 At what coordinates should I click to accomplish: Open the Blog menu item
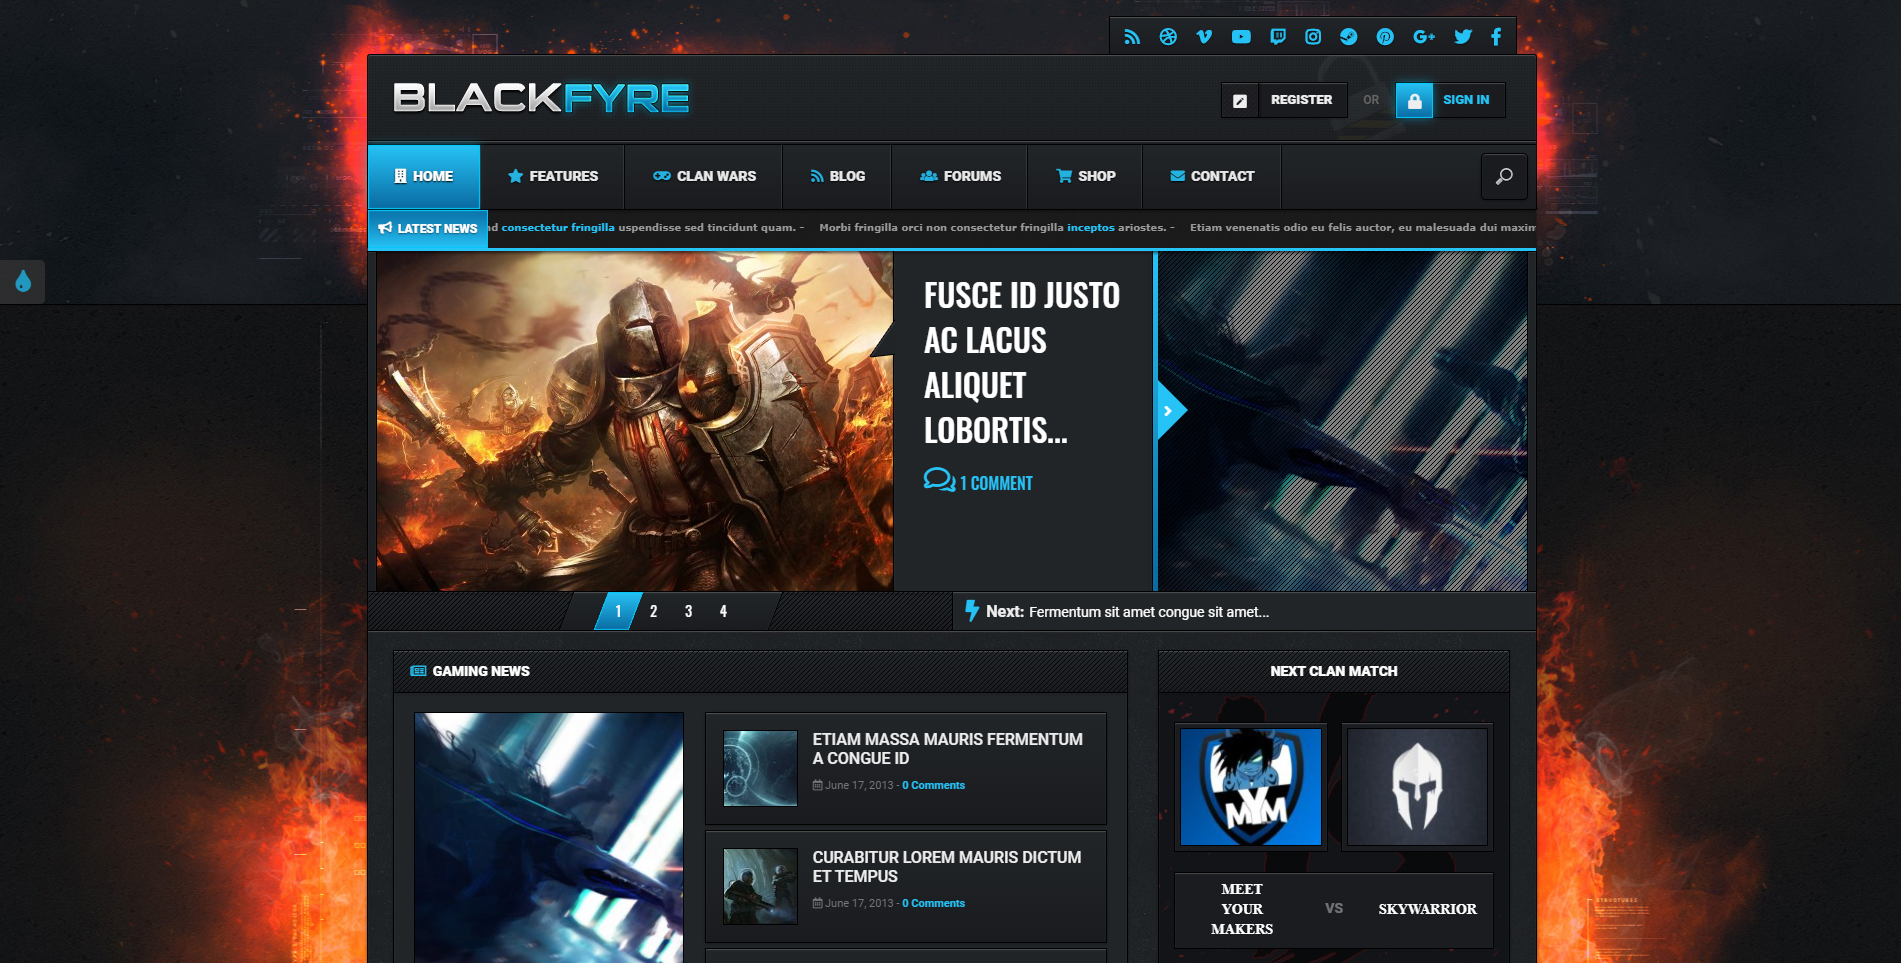click(x=837, y=176)
